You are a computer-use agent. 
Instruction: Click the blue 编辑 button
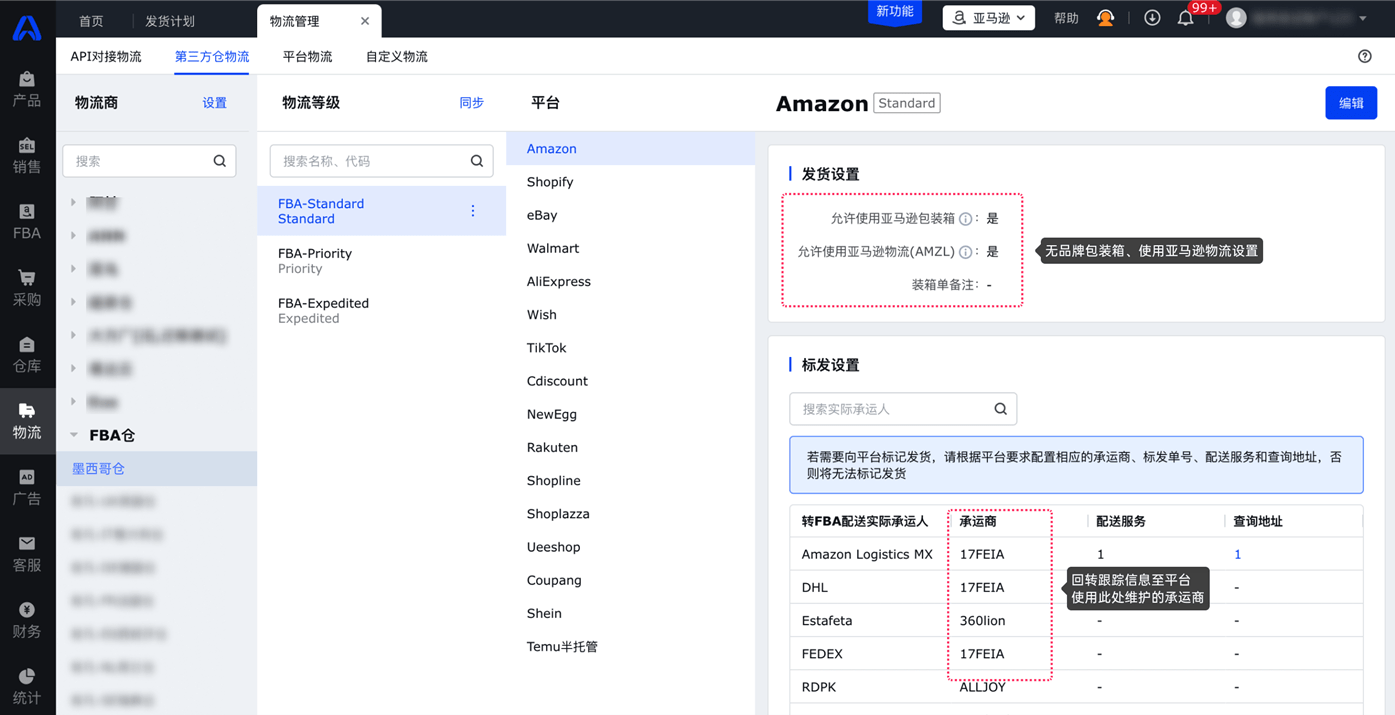click(x=1350, y=103)
